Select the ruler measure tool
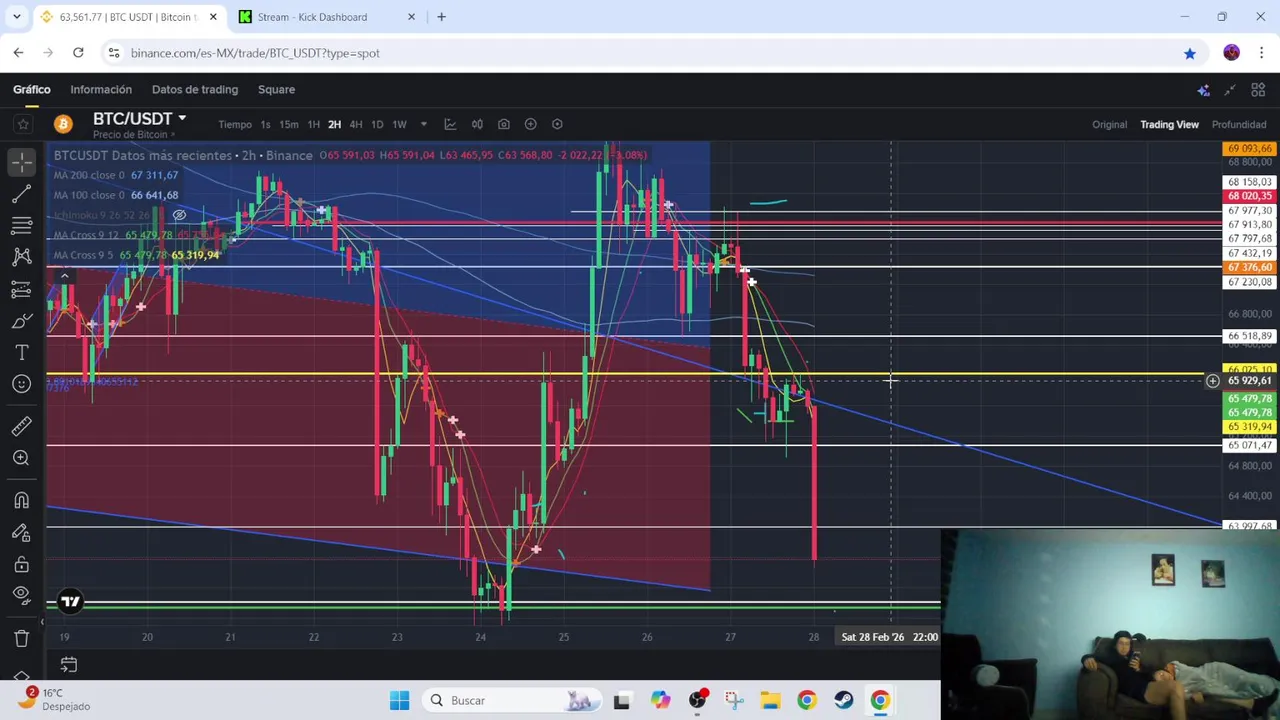1280x720 pixels. tap(22, 427)
